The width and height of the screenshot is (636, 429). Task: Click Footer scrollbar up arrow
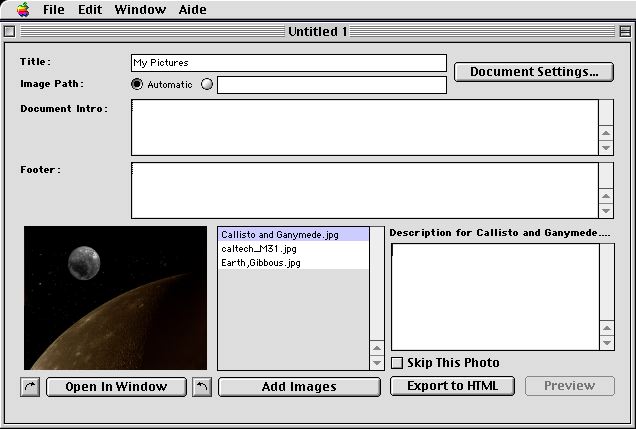point(606,196)
